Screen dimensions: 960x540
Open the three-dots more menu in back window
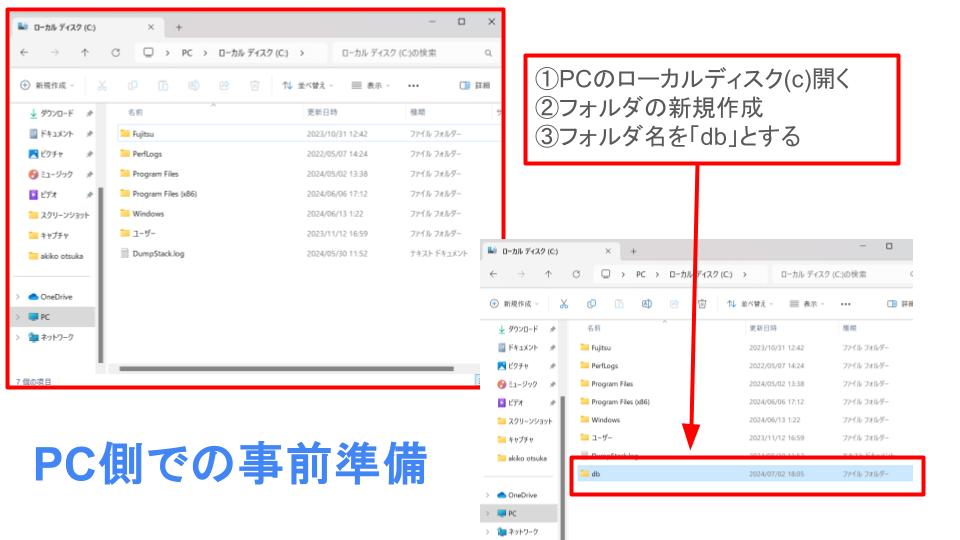pos(413,86)
